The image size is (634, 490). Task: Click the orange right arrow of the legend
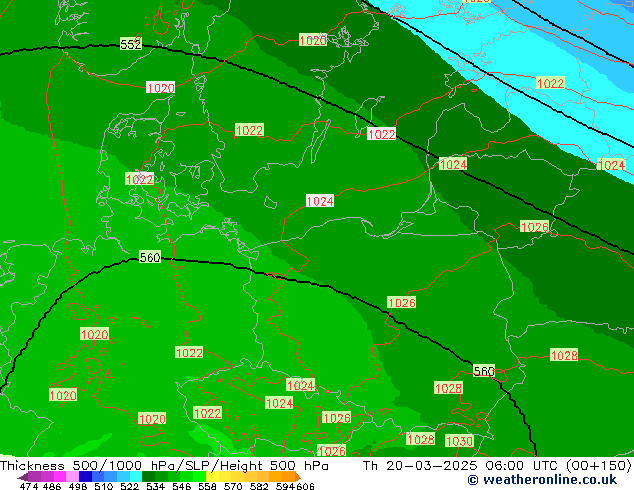coord(298,477)
